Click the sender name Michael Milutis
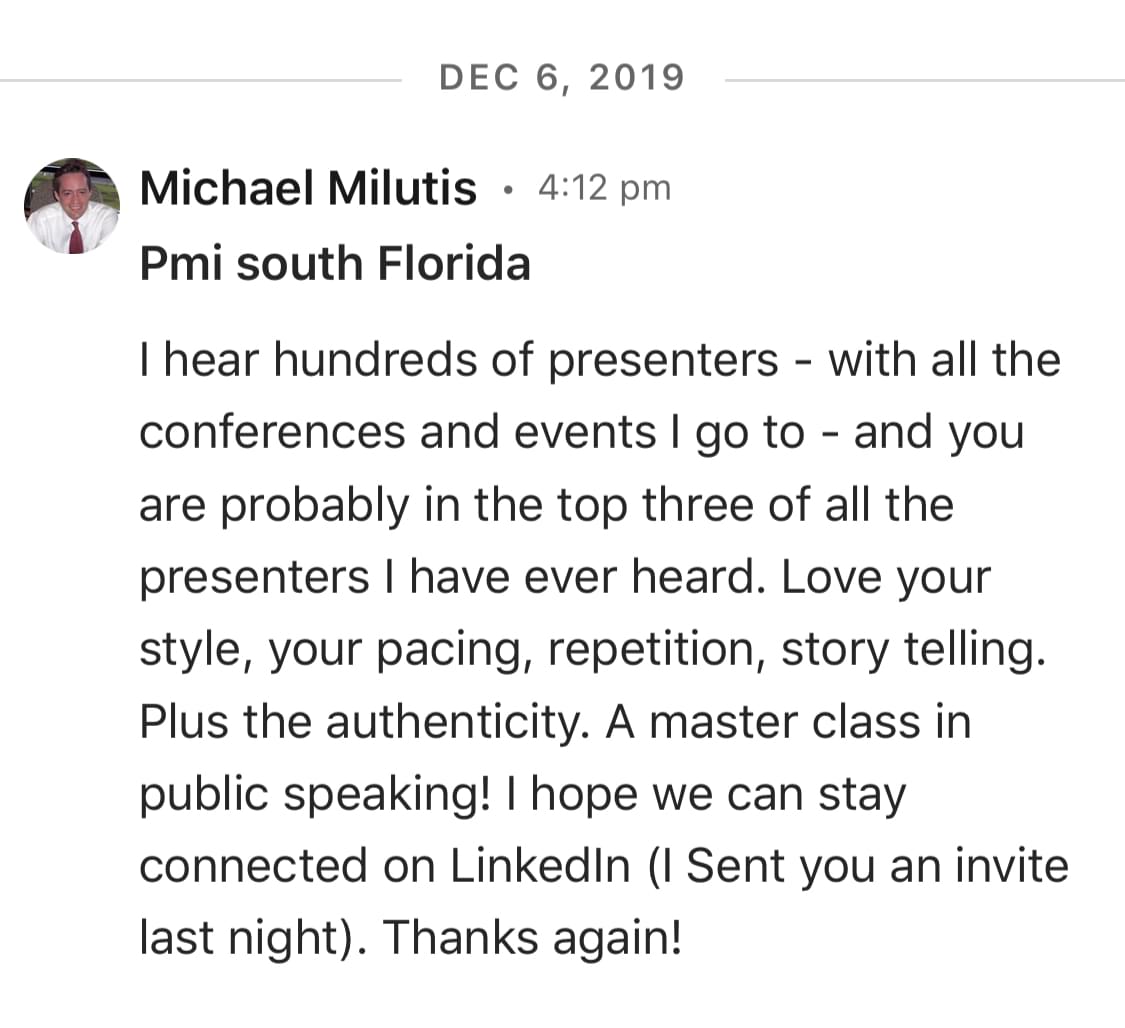 pos(308,188)
